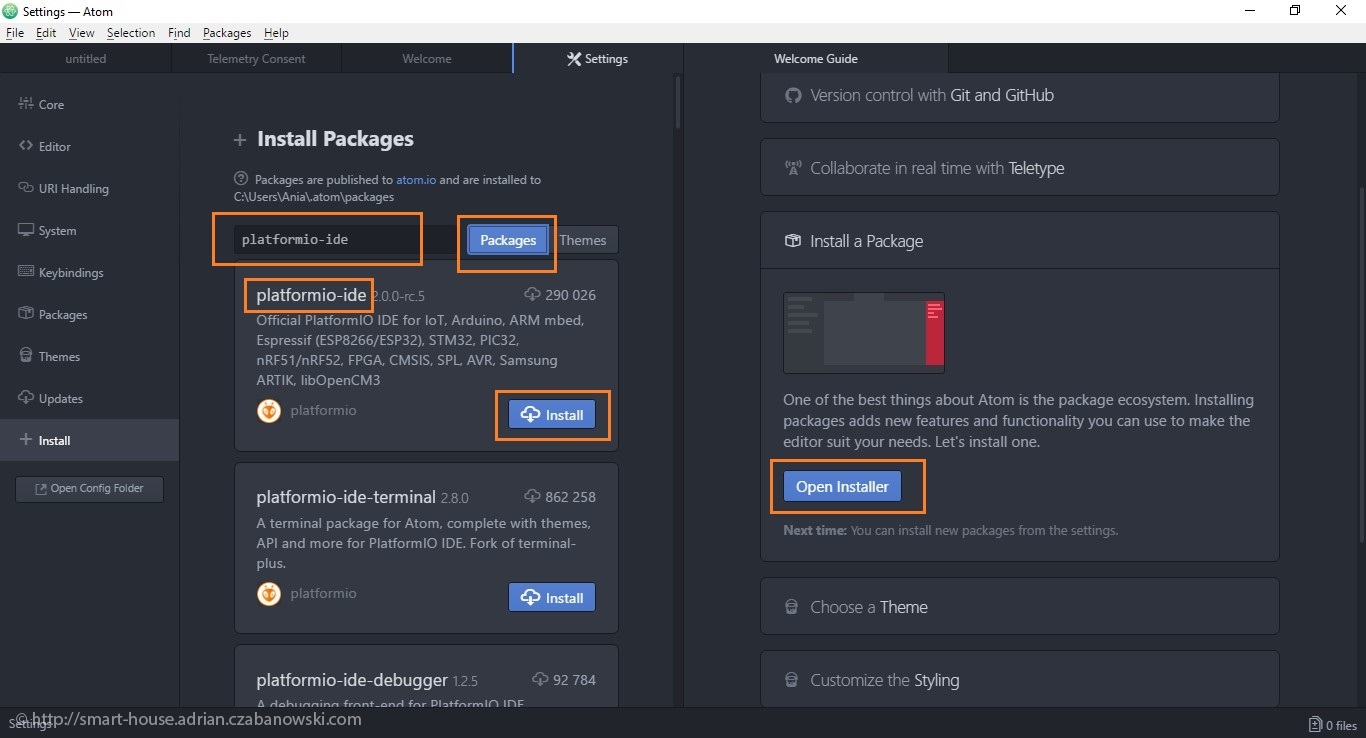
Task: Expand Collaborate in real time with Teletype
Action: click(x=1020, y=168)
